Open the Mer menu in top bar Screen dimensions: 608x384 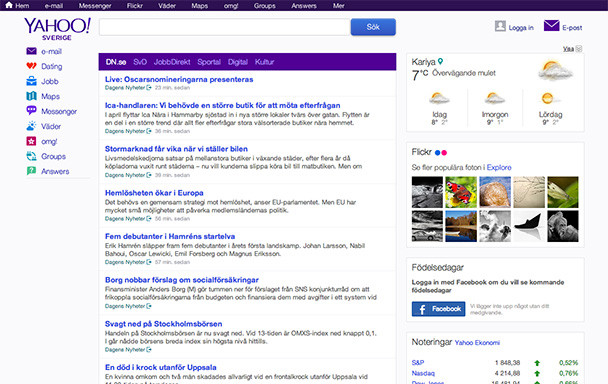click(339, 5)
